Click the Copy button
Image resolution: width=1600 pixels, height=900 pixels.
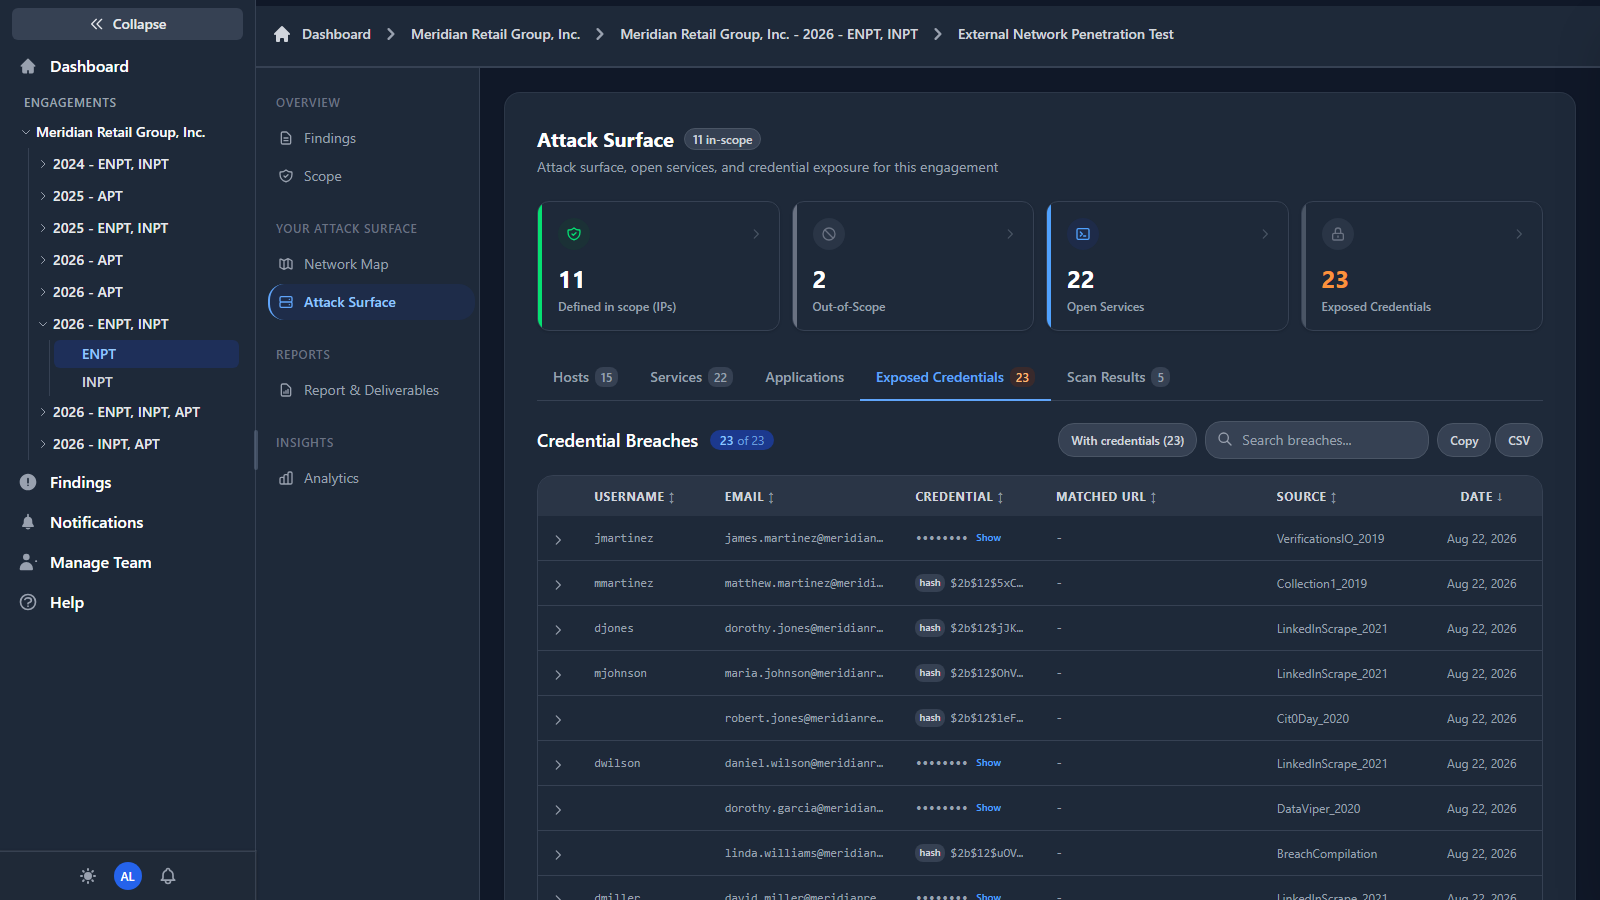point(1464,440)
